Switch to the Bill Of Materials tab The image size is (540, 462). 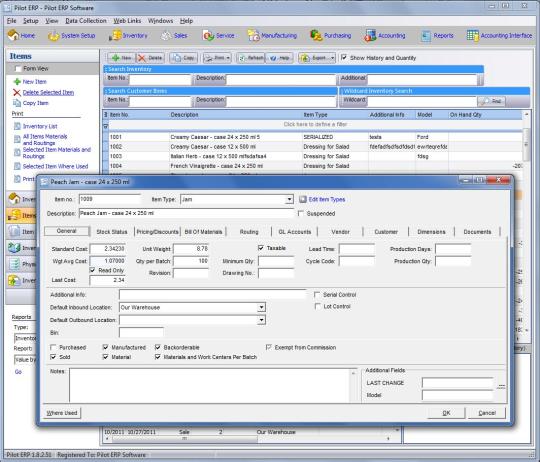pos(203,232)
